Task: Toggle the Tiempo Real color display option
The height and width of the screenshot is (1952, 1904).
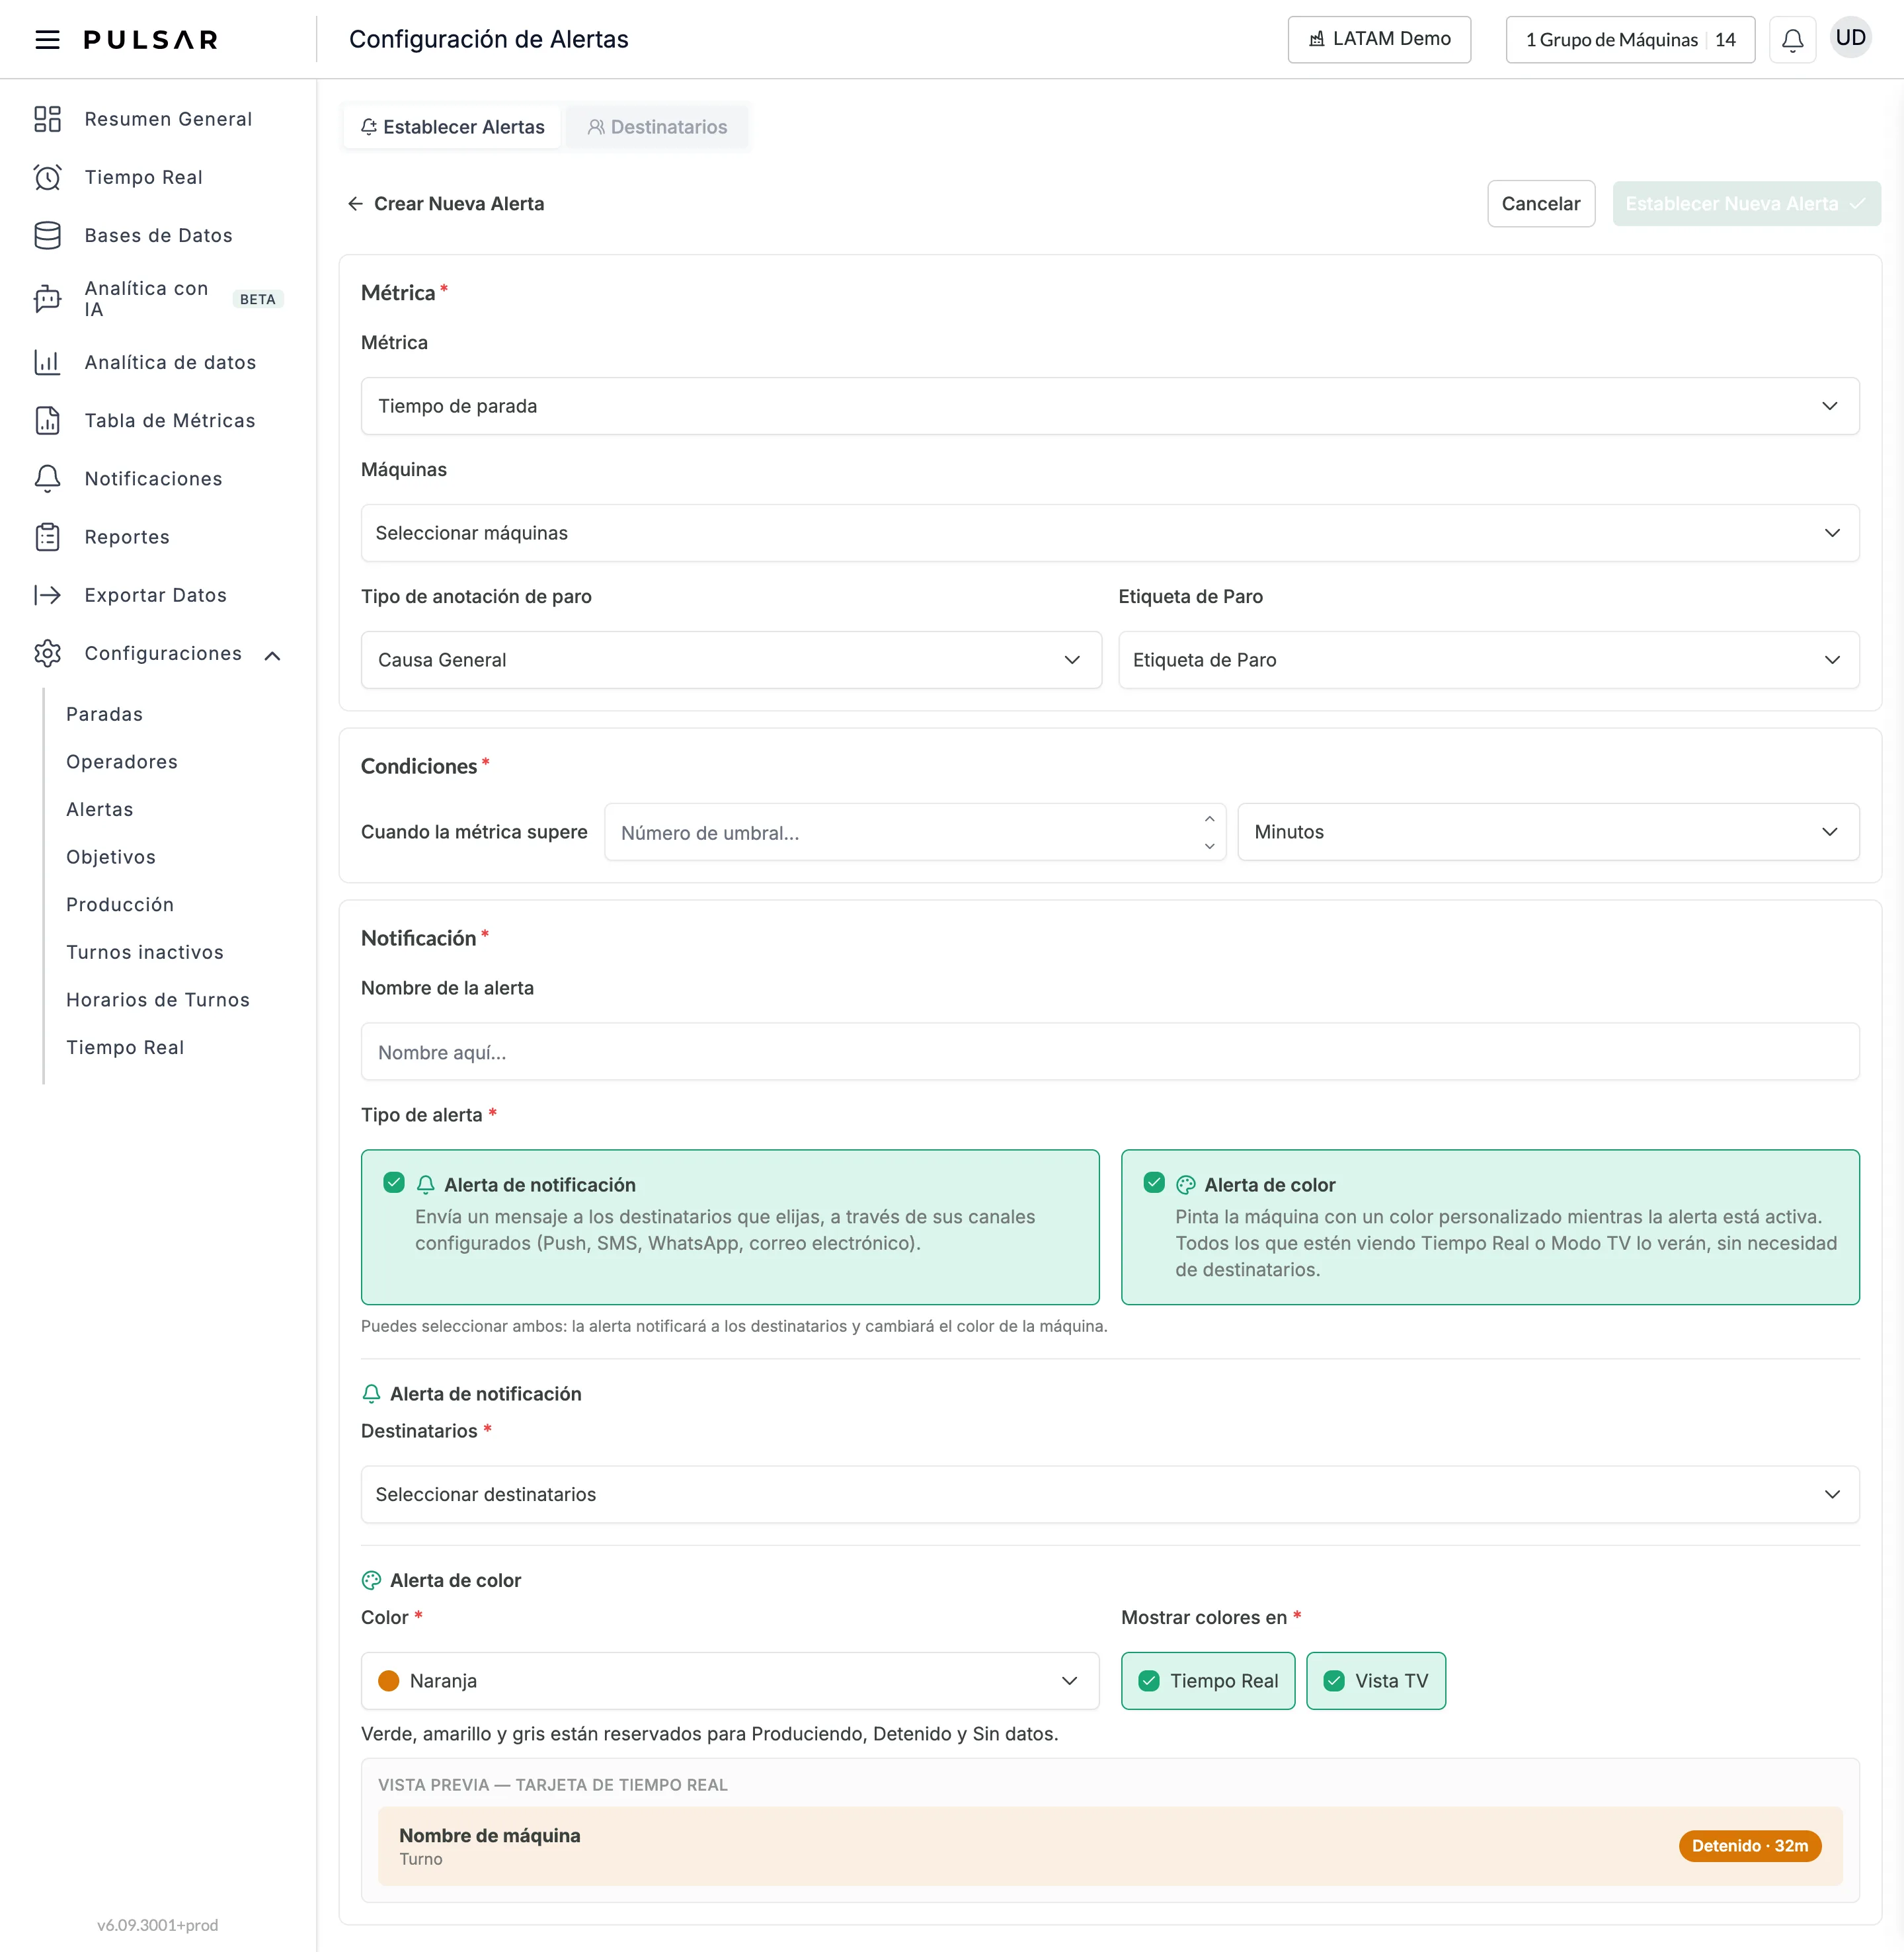Action: point(1208,1681)
